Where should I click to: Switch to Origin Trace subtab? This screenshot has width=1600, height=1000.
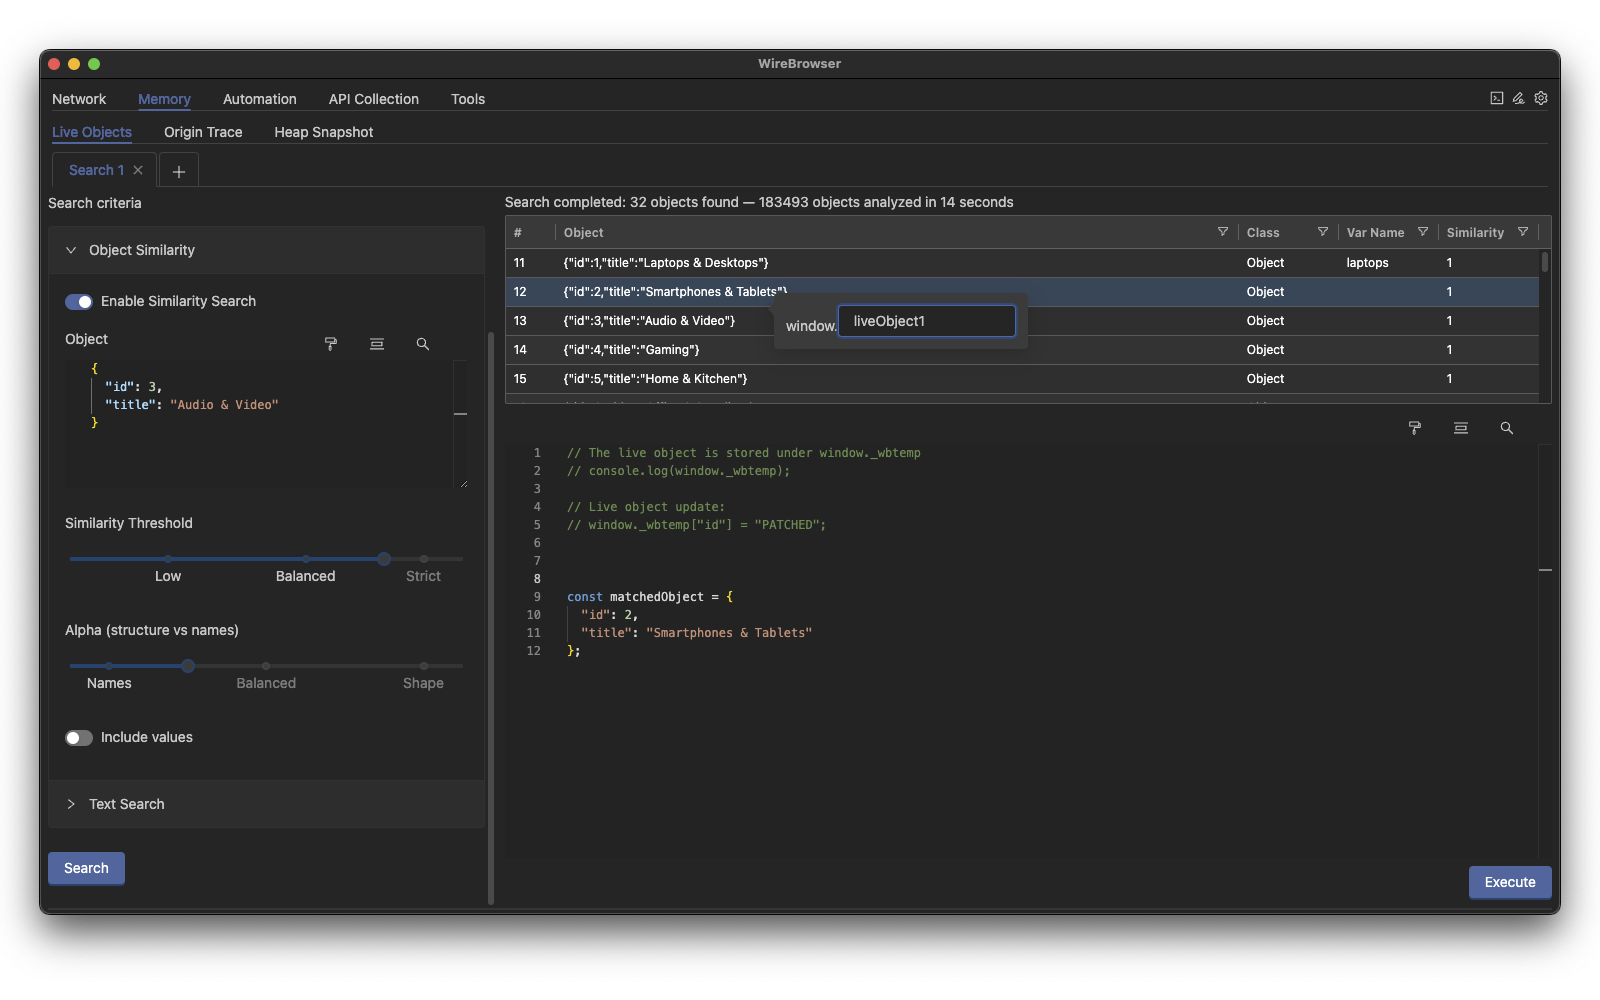203,132
